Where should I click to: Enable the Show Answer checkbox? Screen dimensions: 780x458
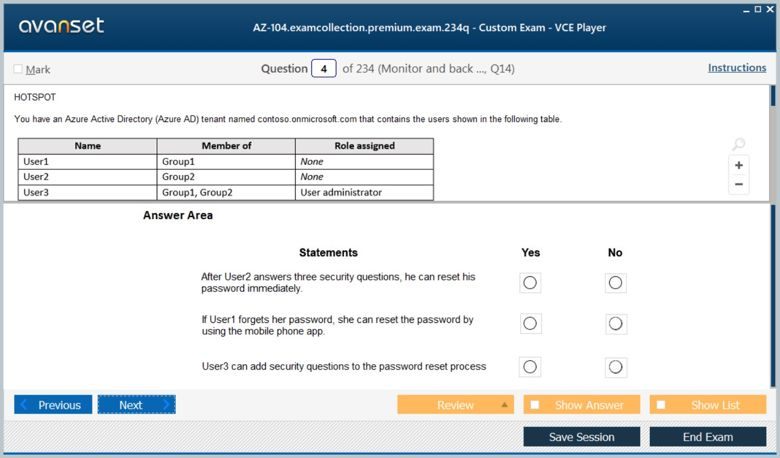pyautogui.click(x=535, y=405)
